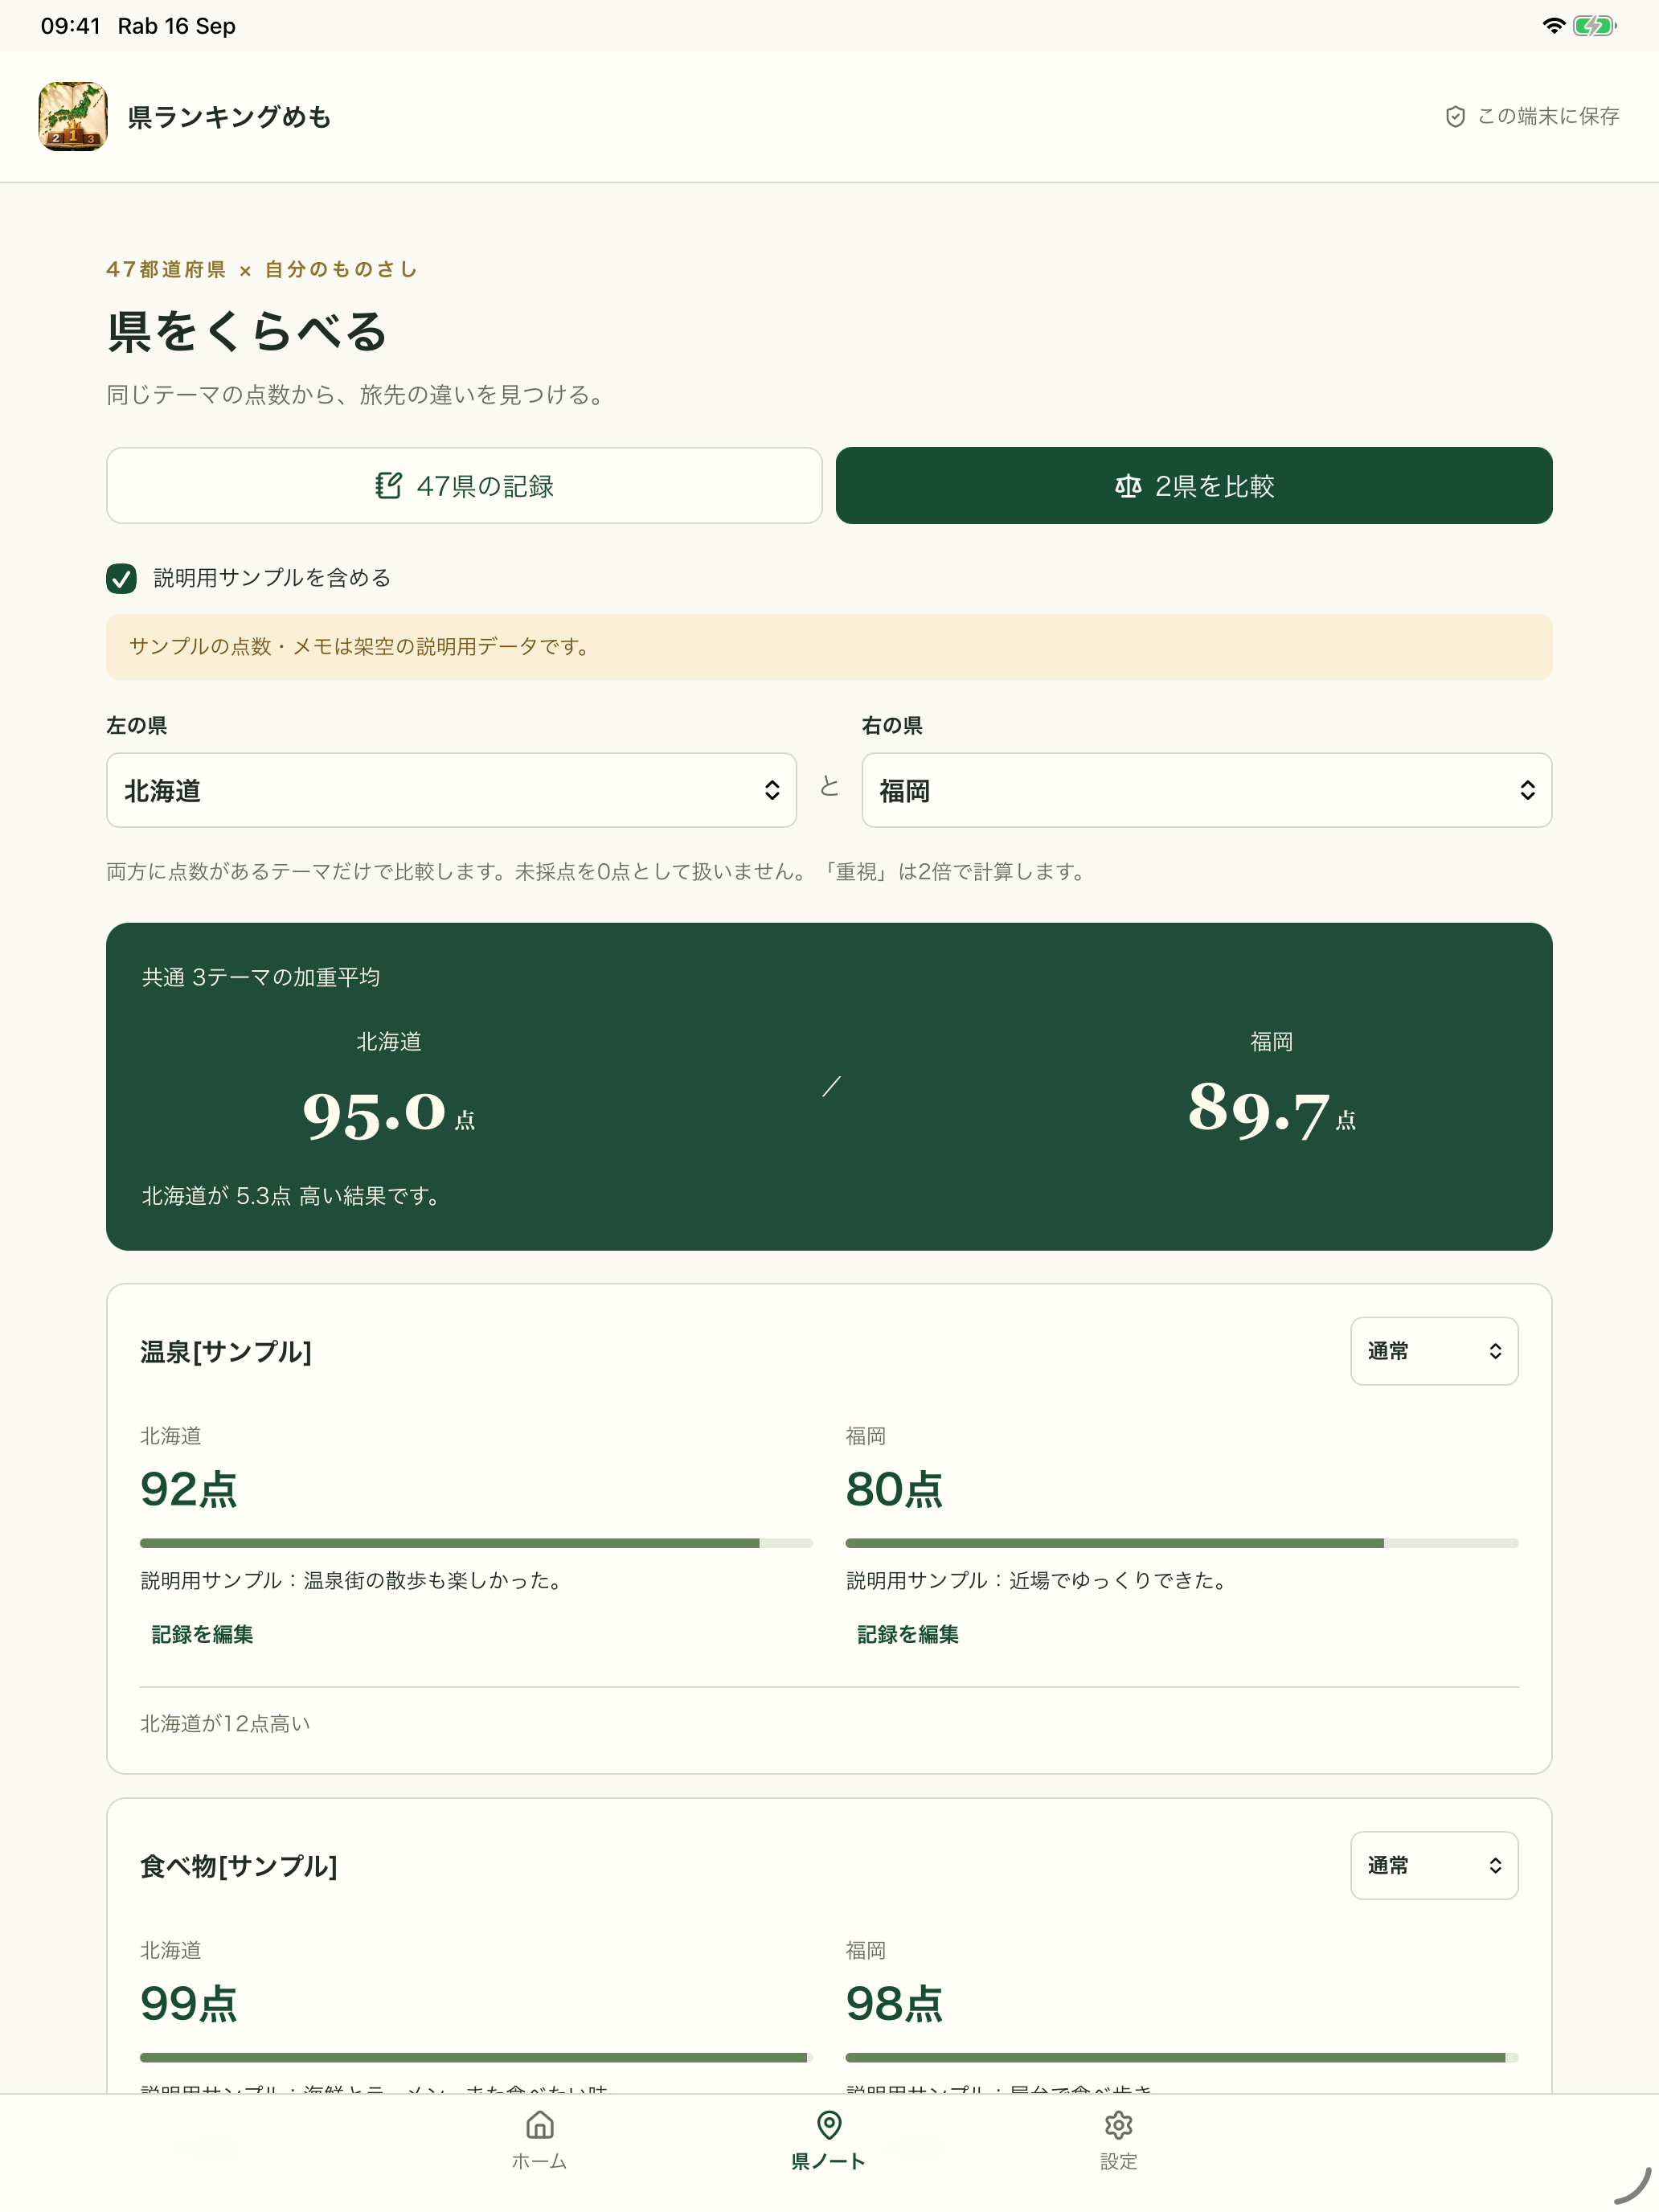Tap the 89.7点 福岡 average score
Image resolution: width=1659 pixels, height=2212 pixels.
coord(1271,1110)
